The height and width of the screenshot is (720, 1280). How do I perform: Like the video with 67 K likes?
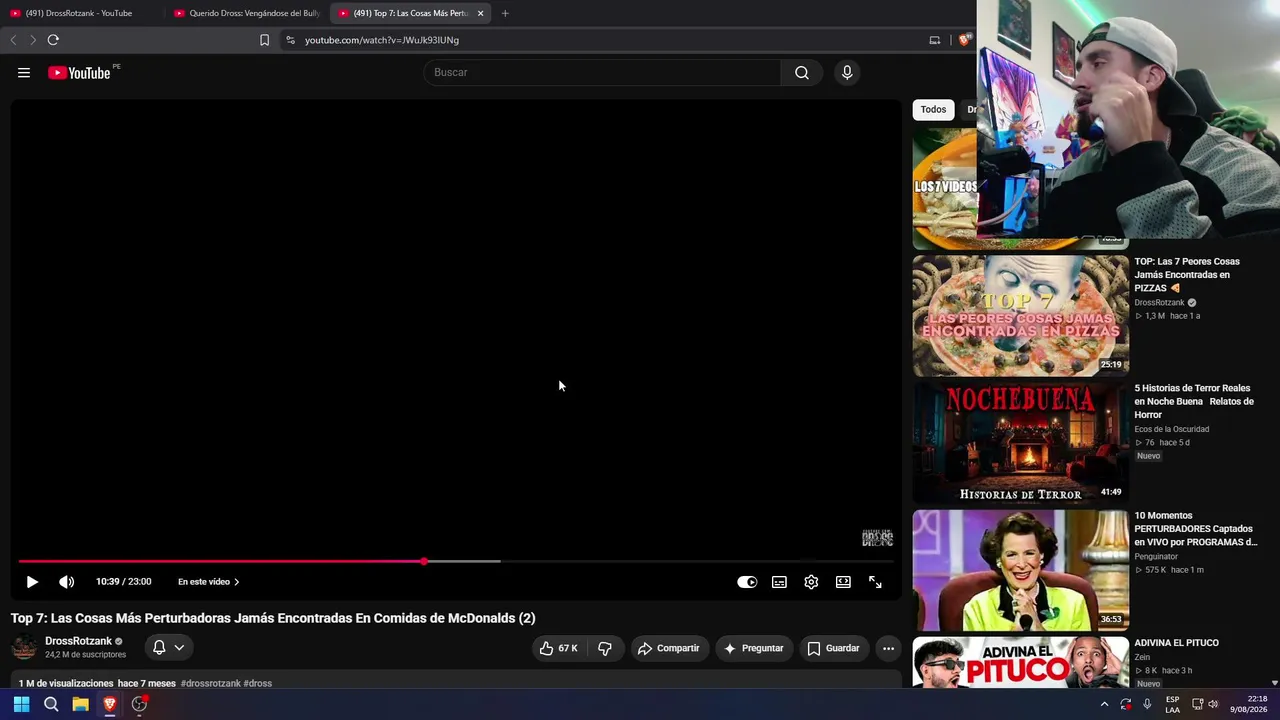(558, 648)
